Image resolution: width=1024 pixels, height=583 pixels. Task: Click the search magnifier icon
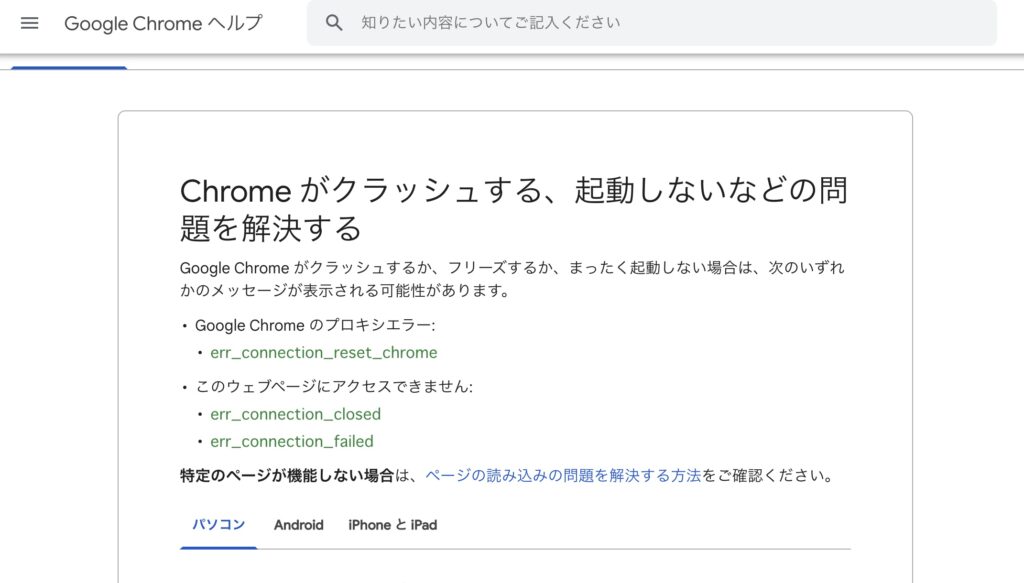click(x=334, y=23)
